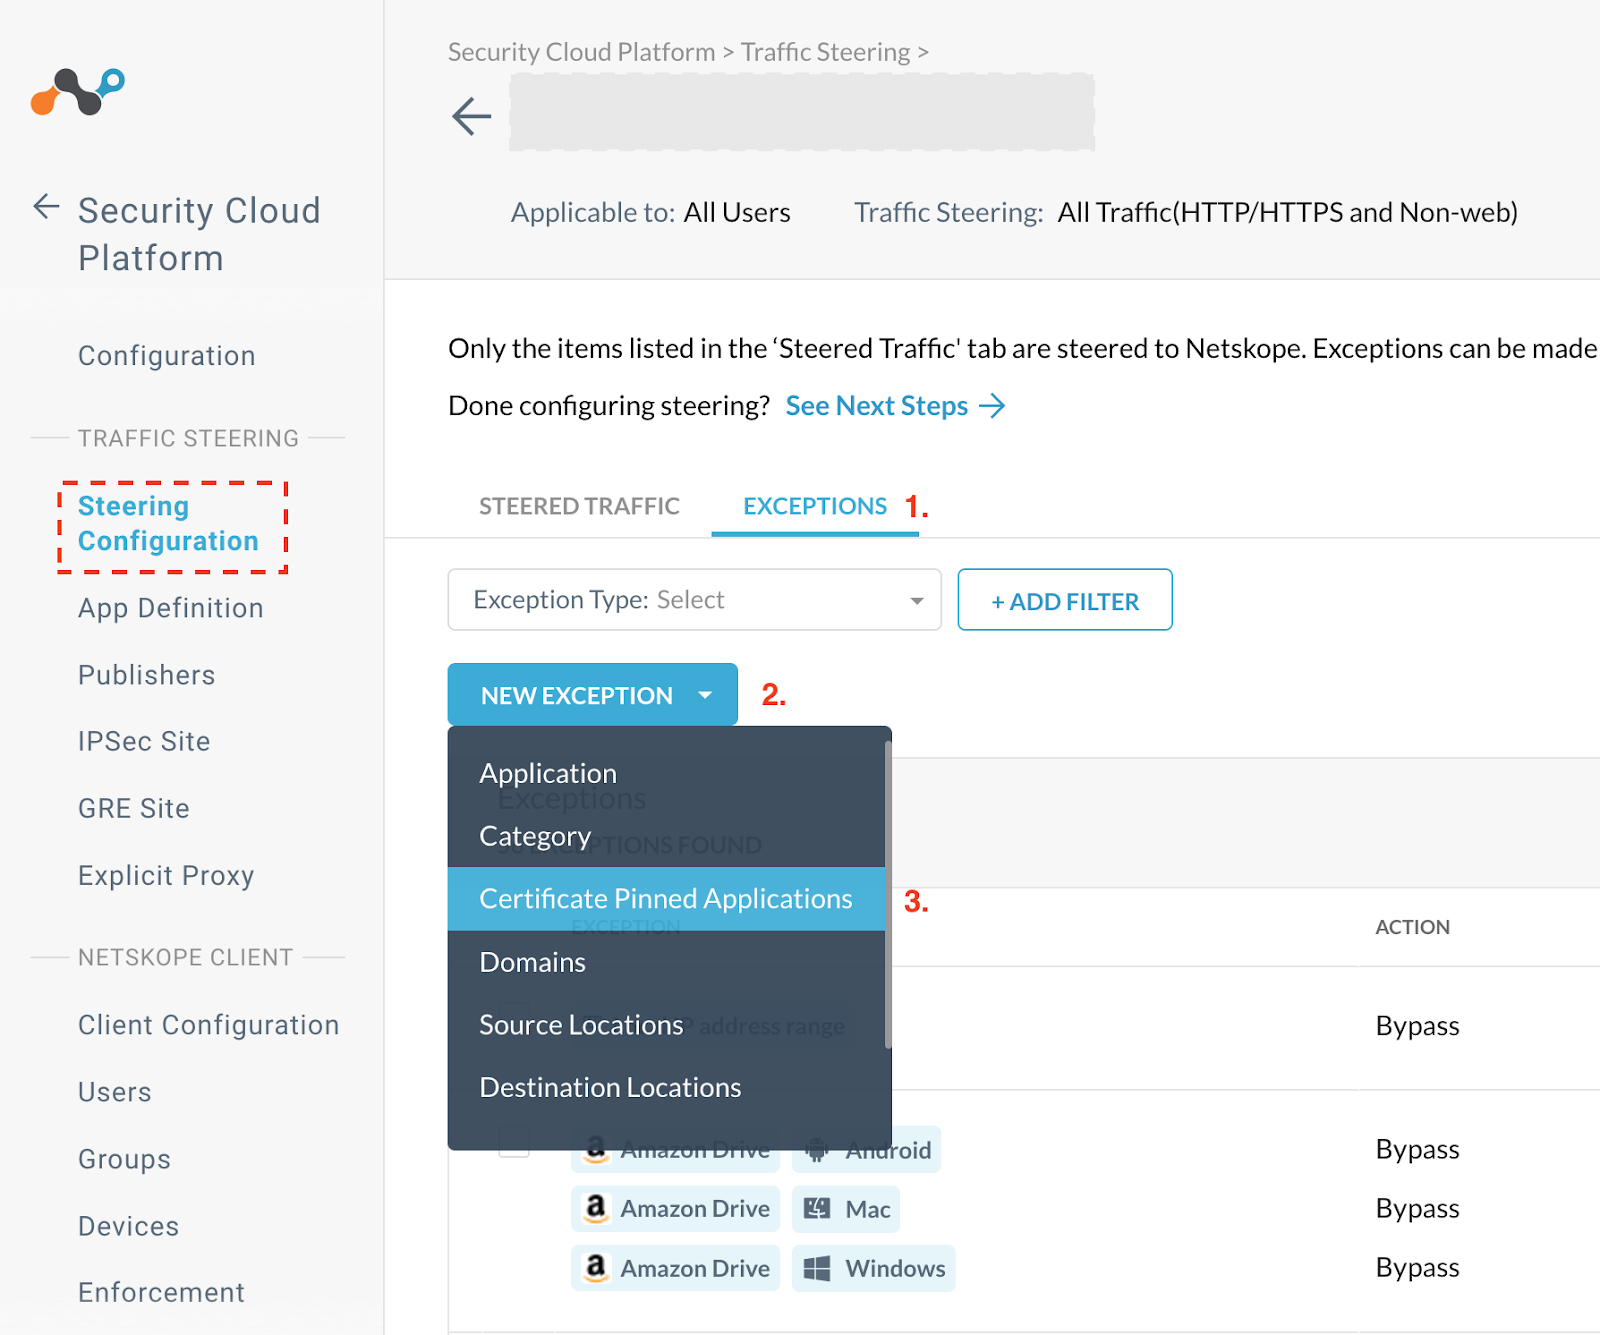Click the Mac platform icon

817,1209
